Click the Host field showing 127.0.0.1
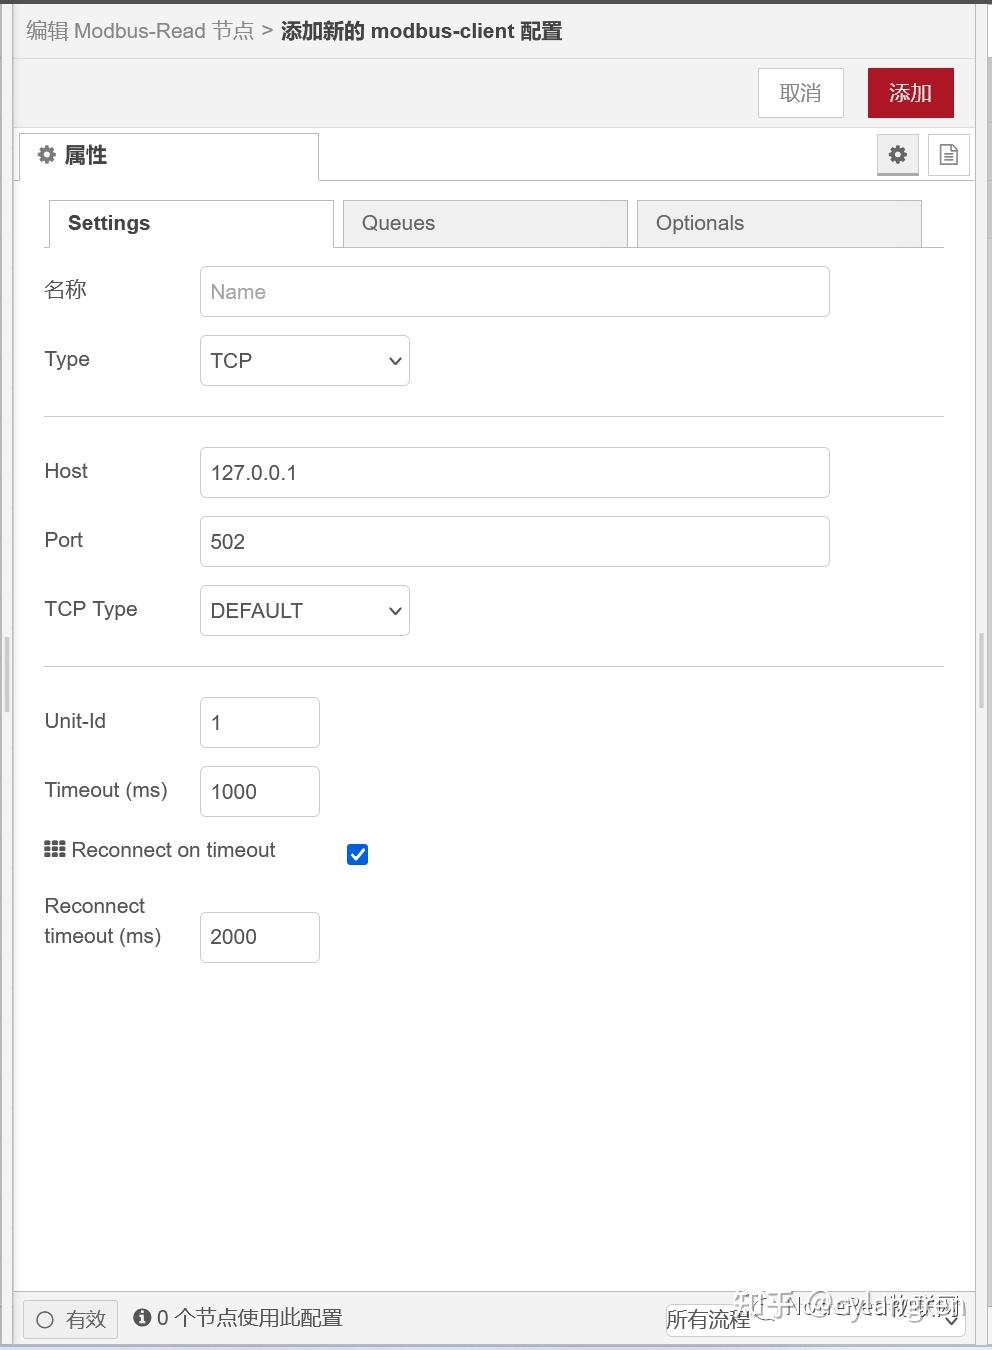The width and height of the screenshot is (992, 1350). [x=513, y=472]
